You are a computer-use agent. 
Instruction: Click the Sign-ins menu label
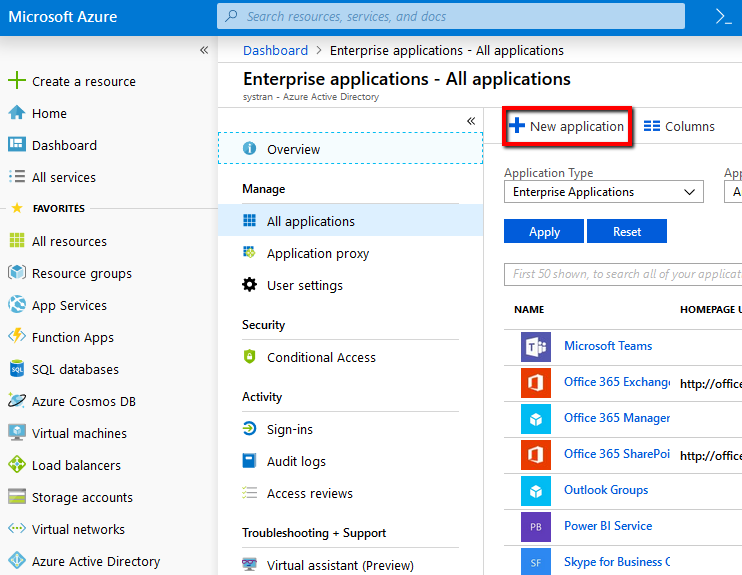290,429
